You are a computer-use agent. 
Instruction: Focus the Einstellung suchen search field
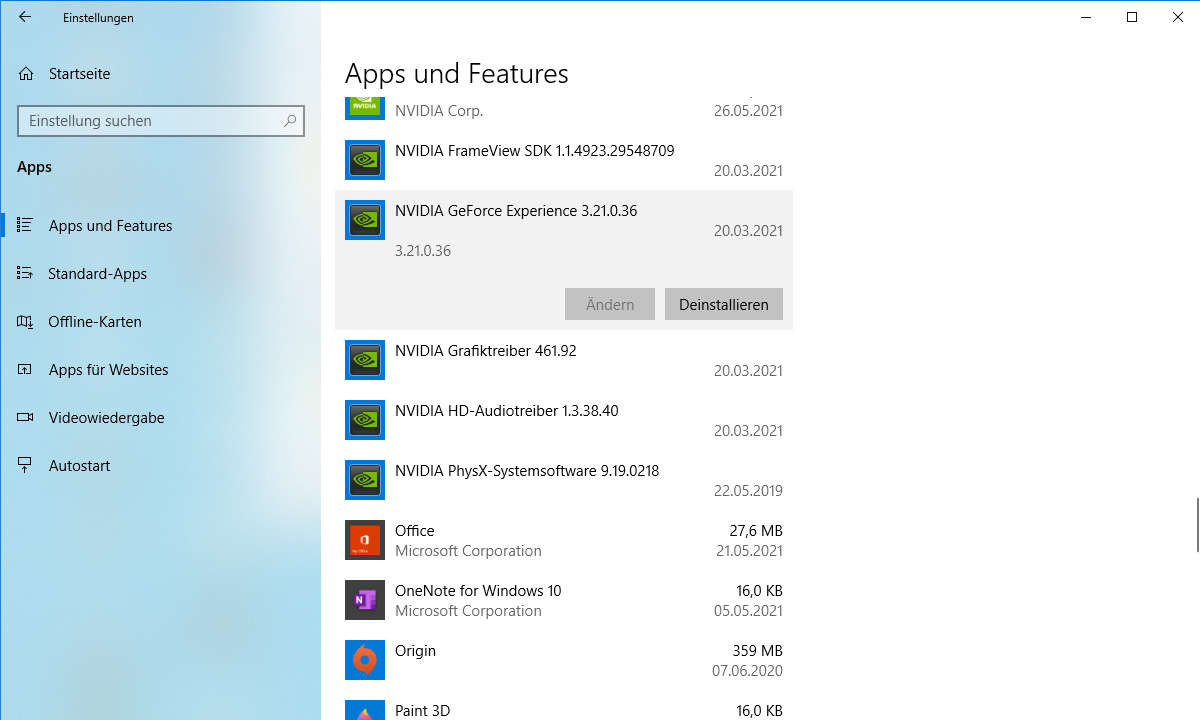161,121
